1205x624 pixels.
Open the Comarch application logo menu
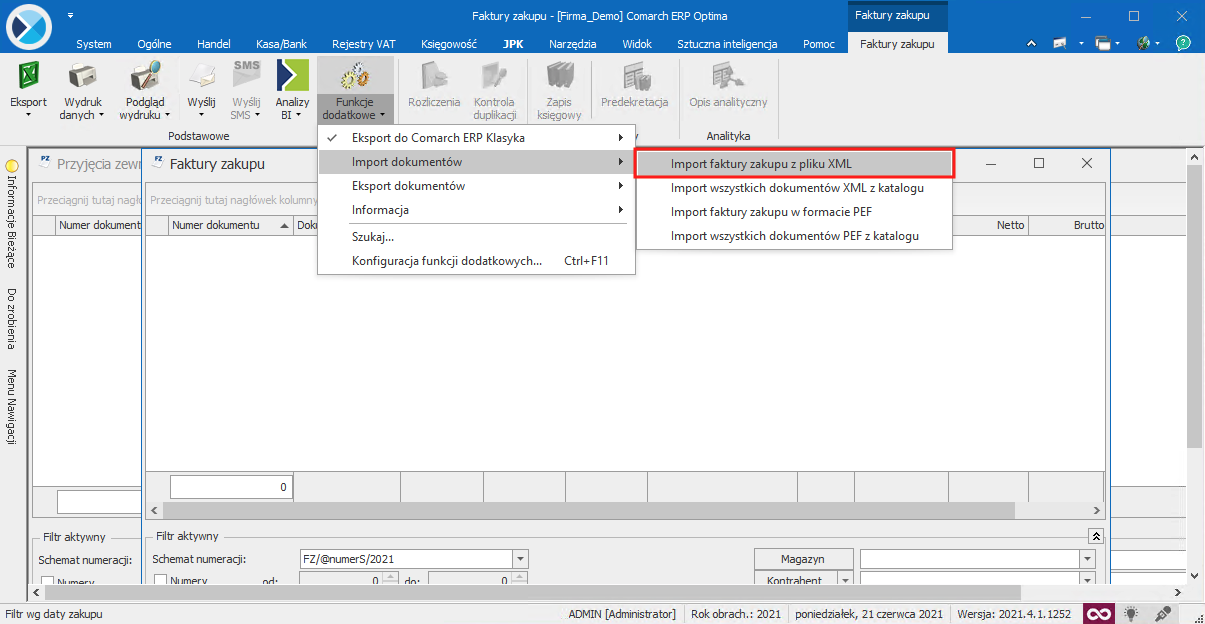(x=27, y=27)
